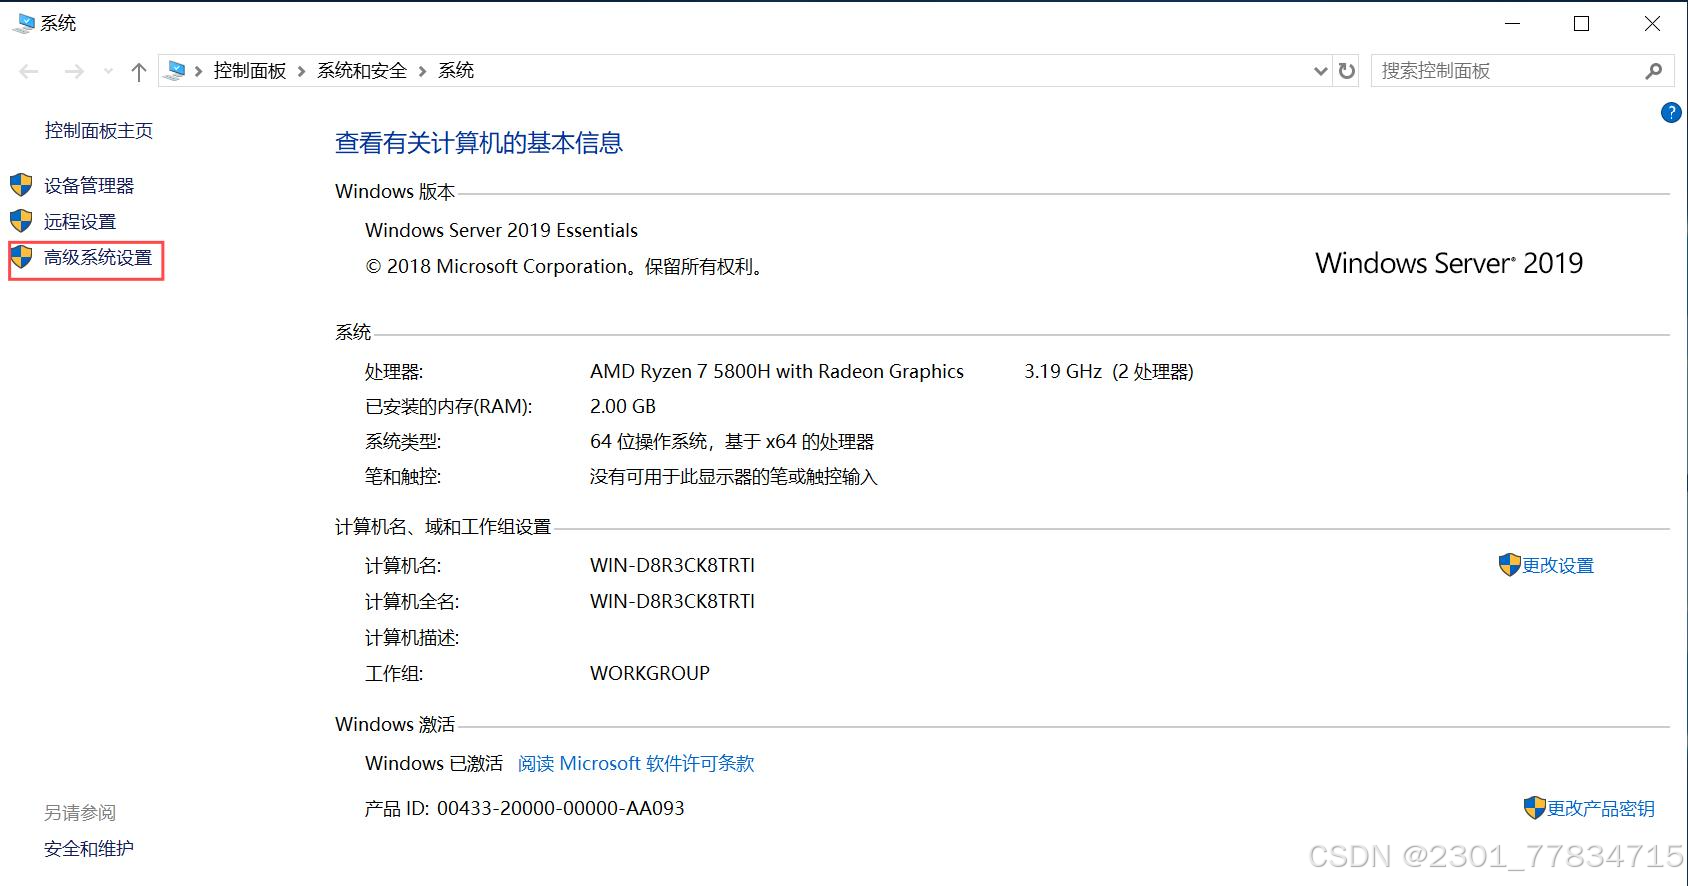Screen dimensions: 1688x886
Task: Open 阅读 Microsoft 软件许可条款 link
Action: [636, 764]
